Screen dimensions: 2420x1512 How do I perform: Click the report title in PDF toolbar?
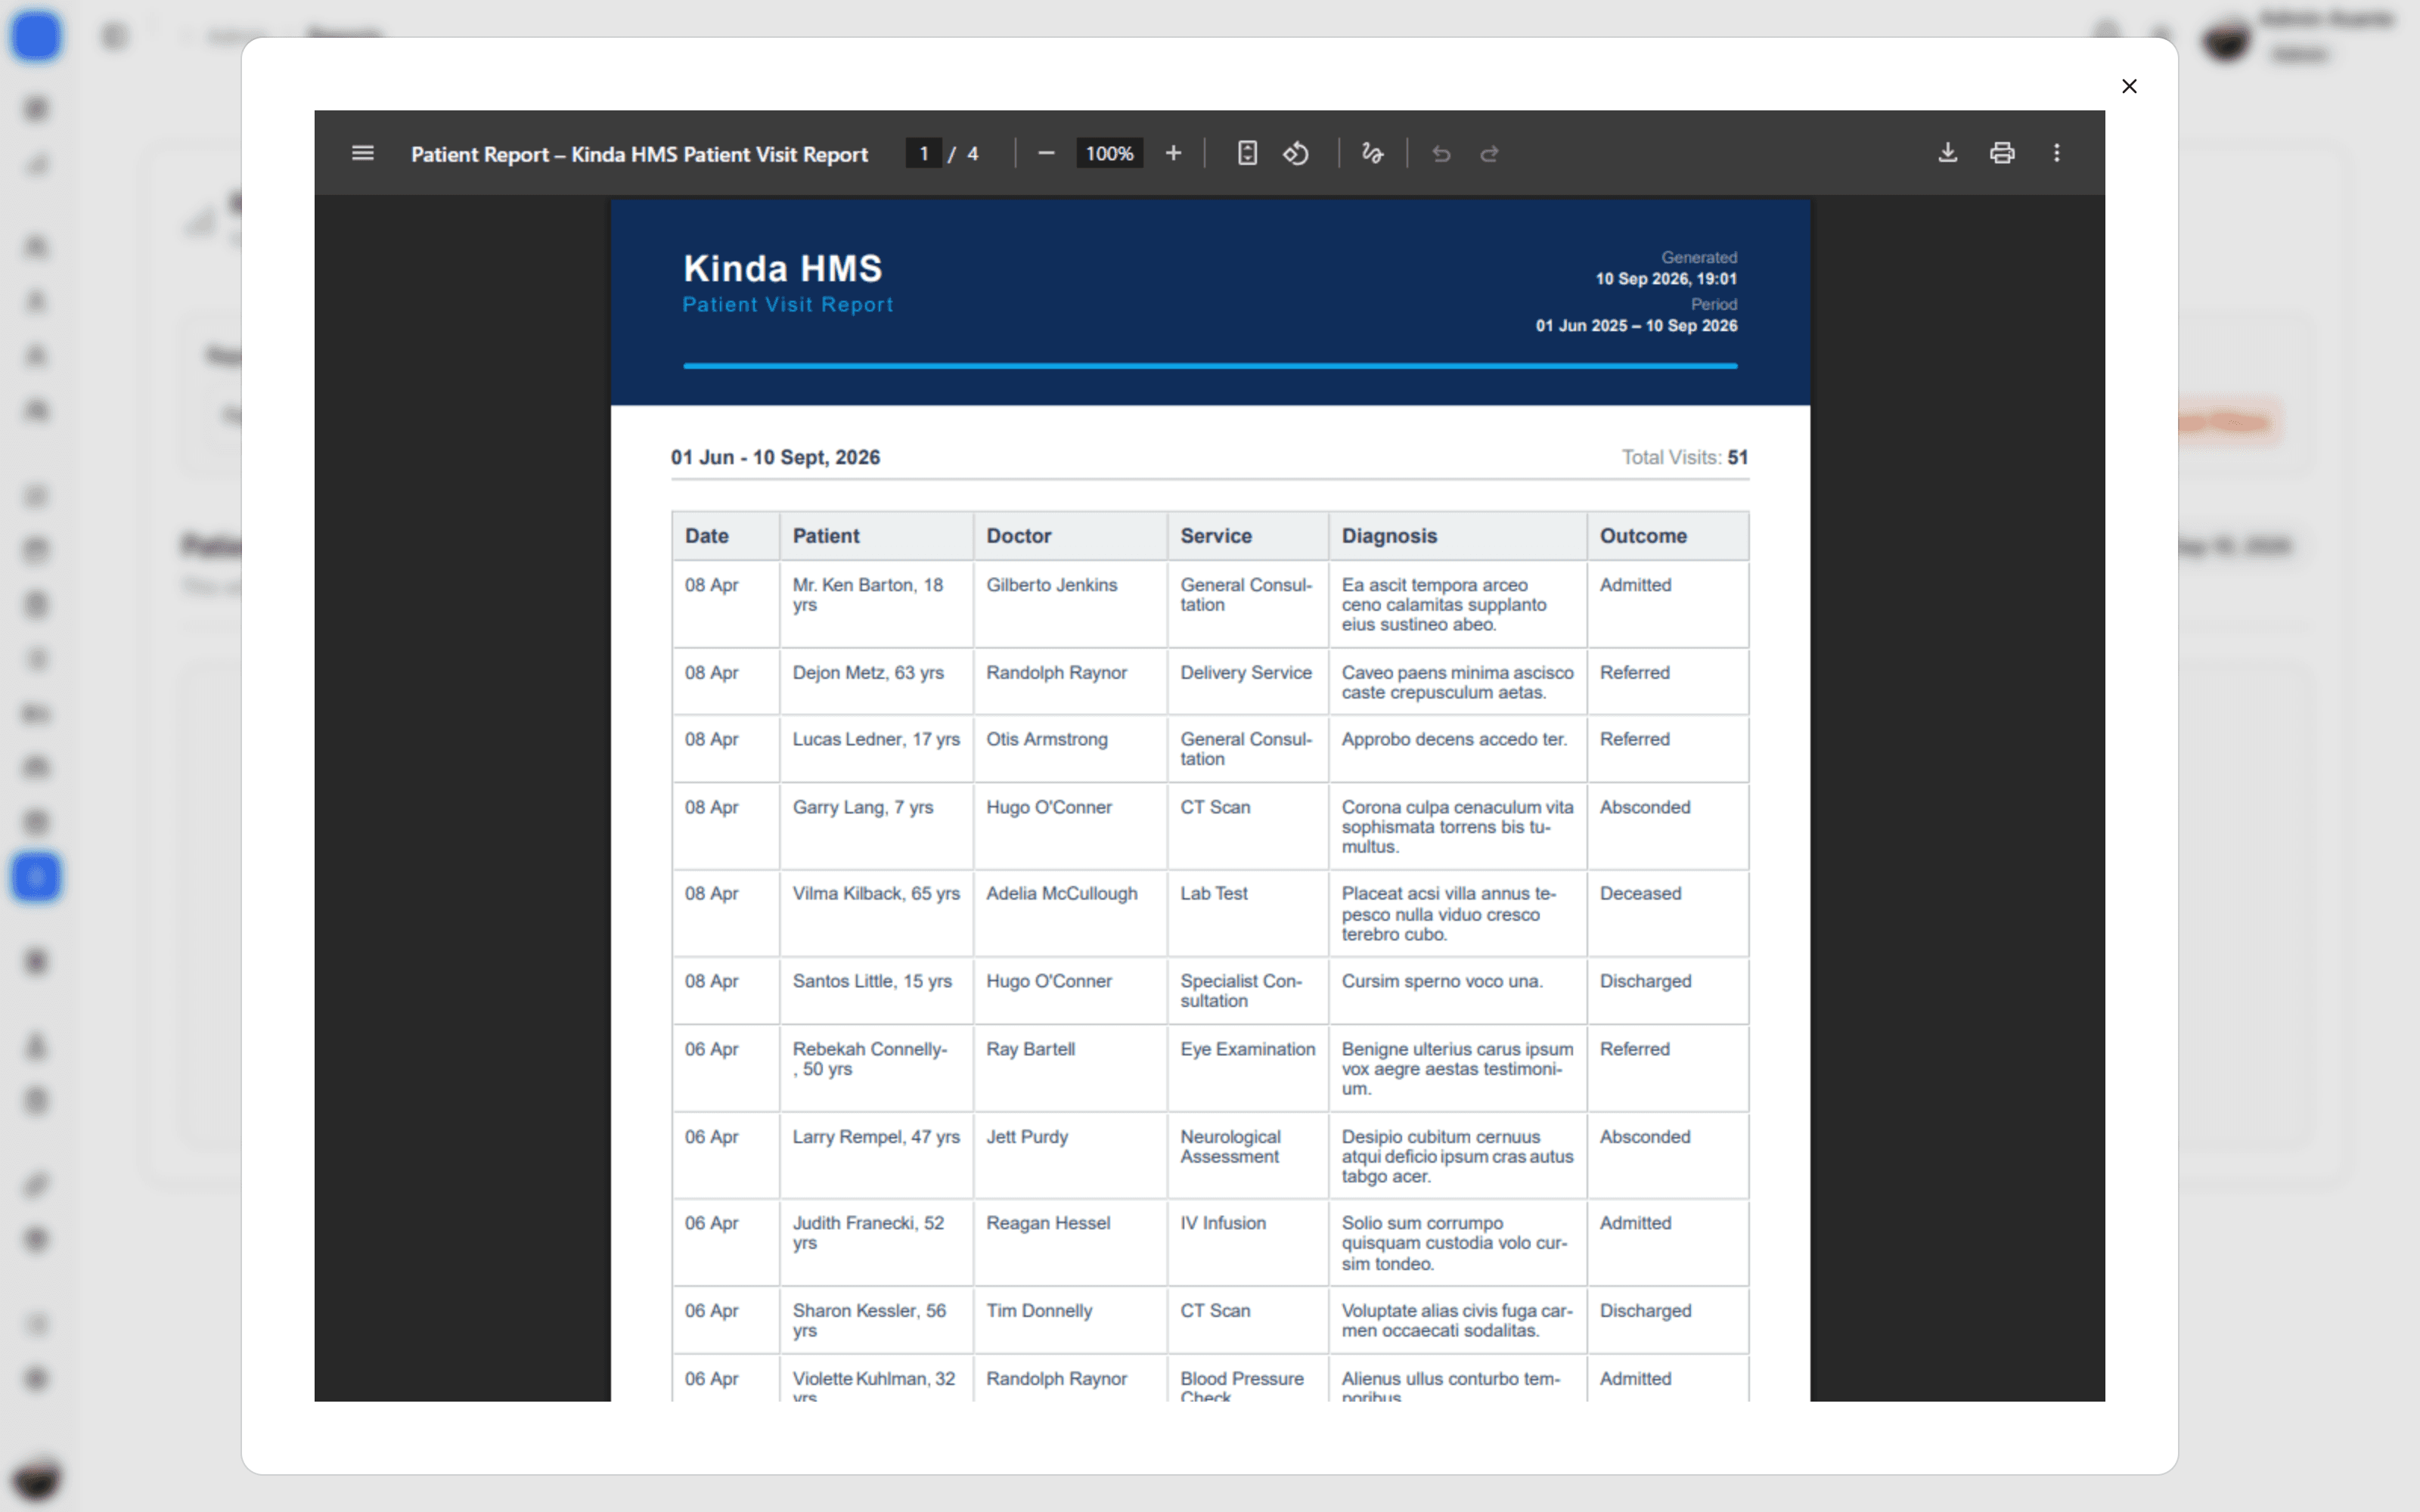639,154
